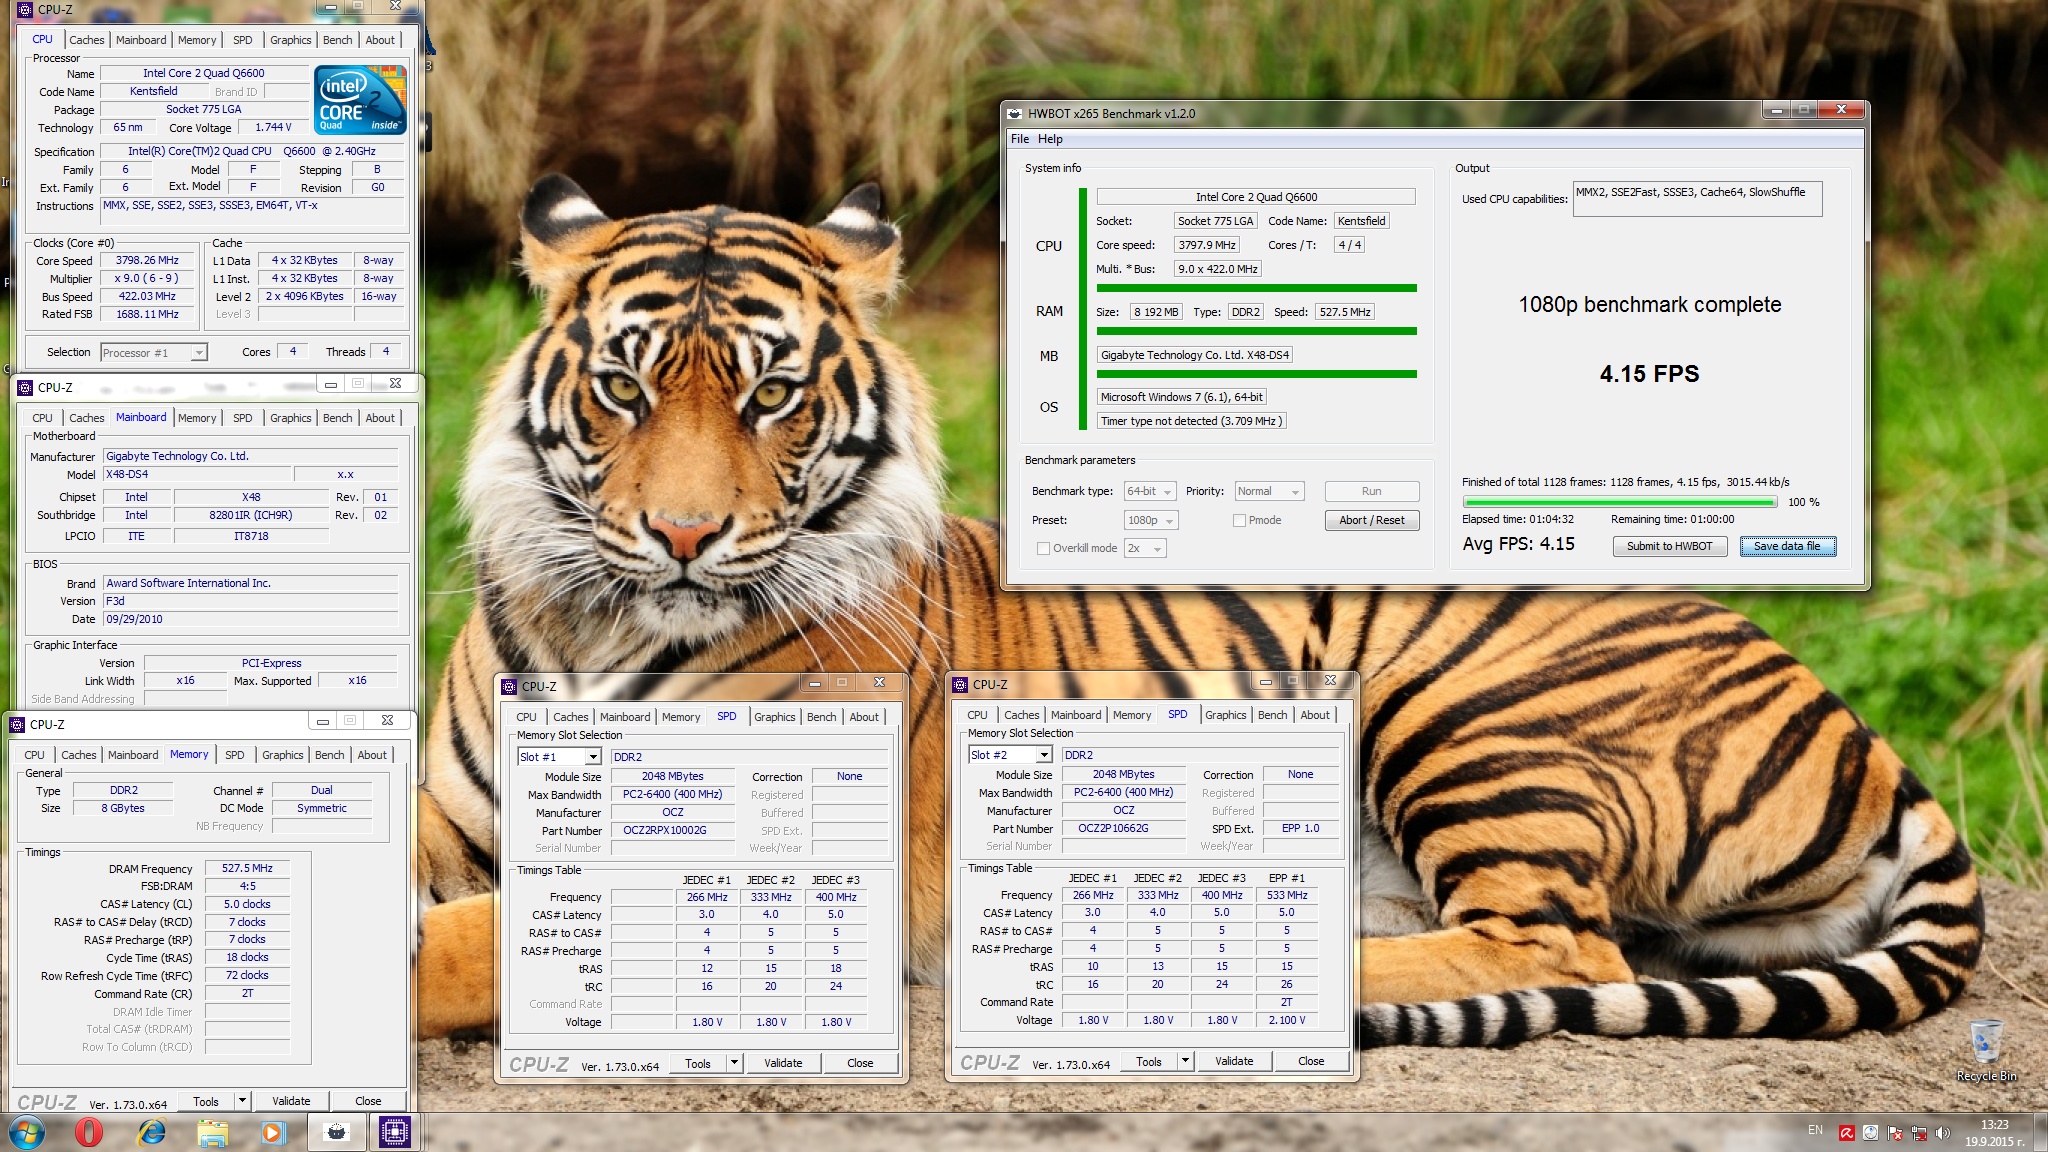
Task: Launch Internet Explorer from taskbar
Action: [151, 1133]
